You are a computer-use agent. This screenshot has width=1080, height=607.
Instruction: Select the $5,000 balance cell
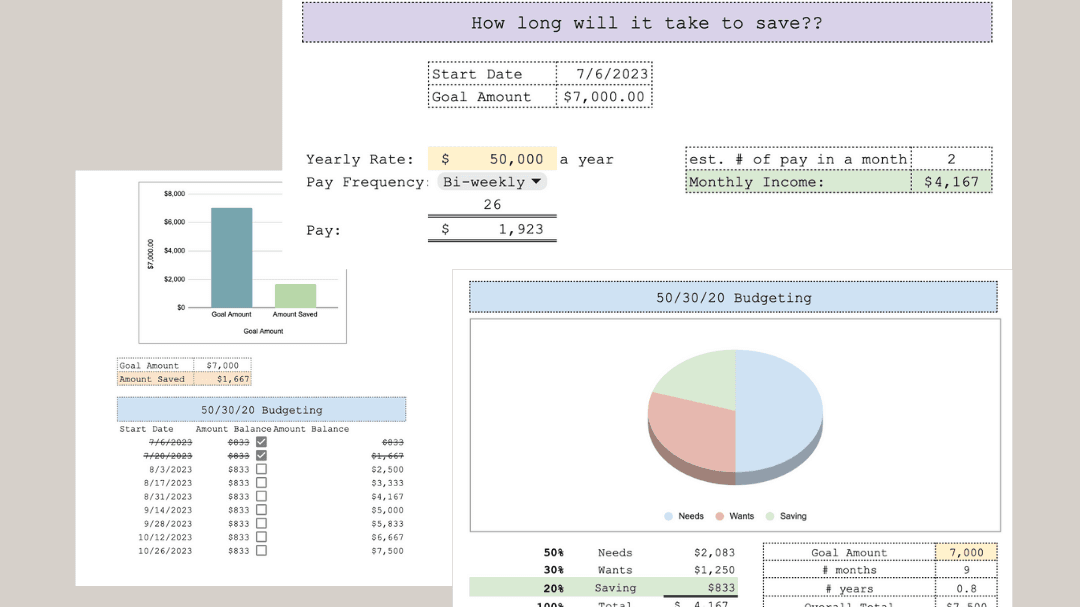pos(387,510)
